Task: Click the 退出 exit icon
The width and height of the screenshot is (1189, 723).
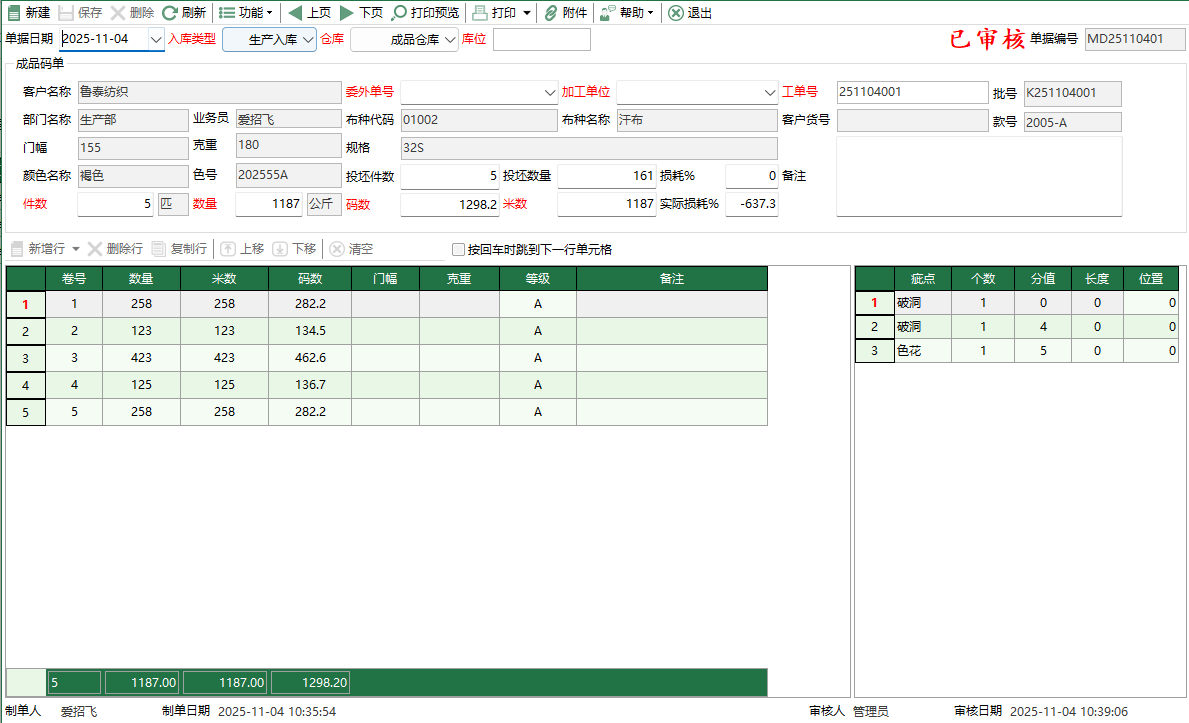Action: click(x=688, y=12)
